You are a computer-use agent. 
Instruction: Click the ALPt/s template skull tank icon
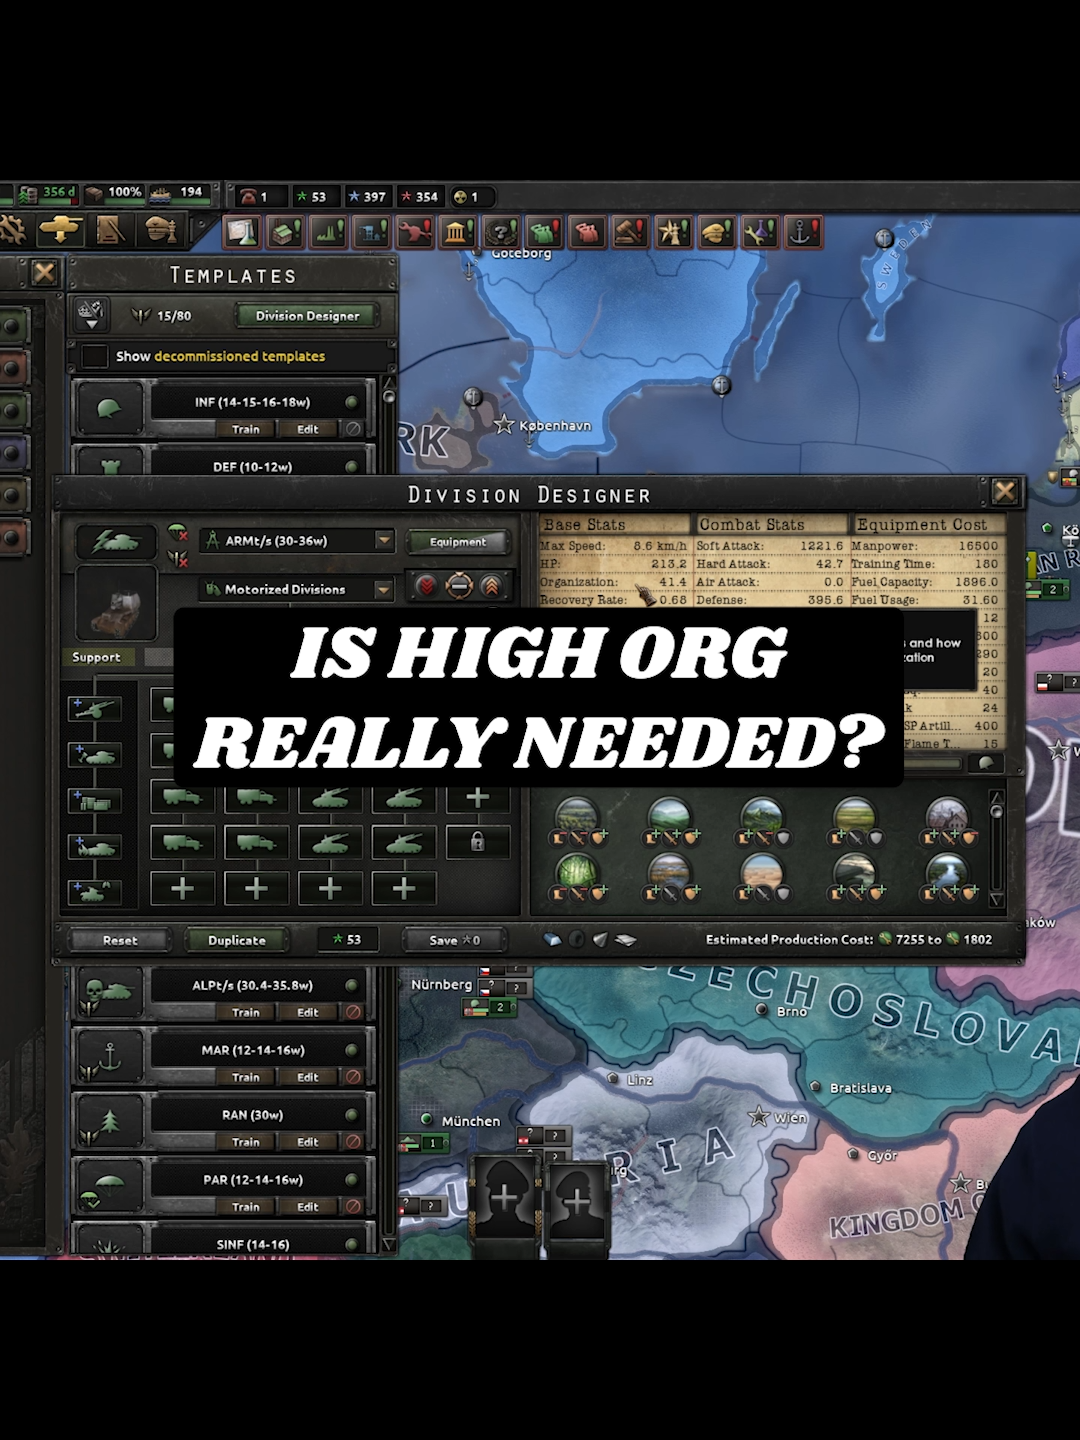tap(108, 992)
